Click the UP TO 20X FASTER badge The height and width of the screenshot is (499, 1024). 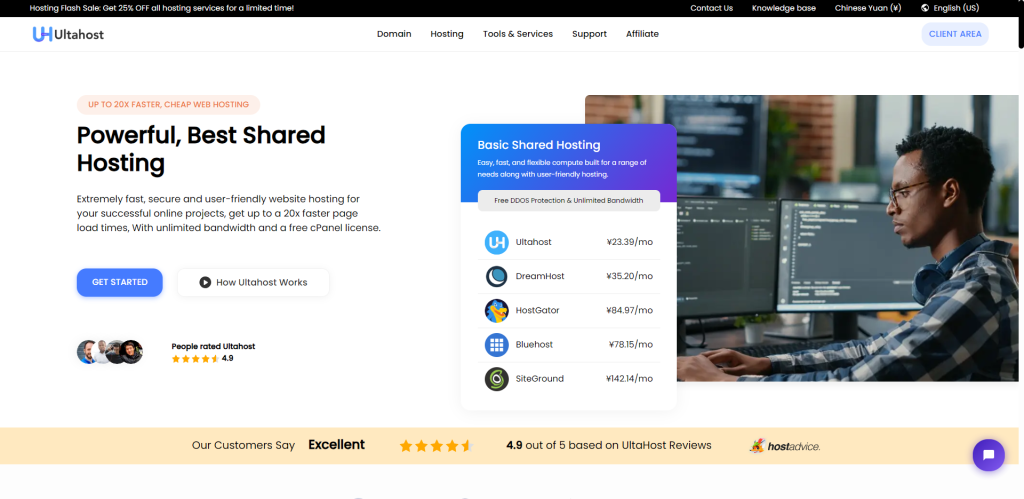coord(168,105)
